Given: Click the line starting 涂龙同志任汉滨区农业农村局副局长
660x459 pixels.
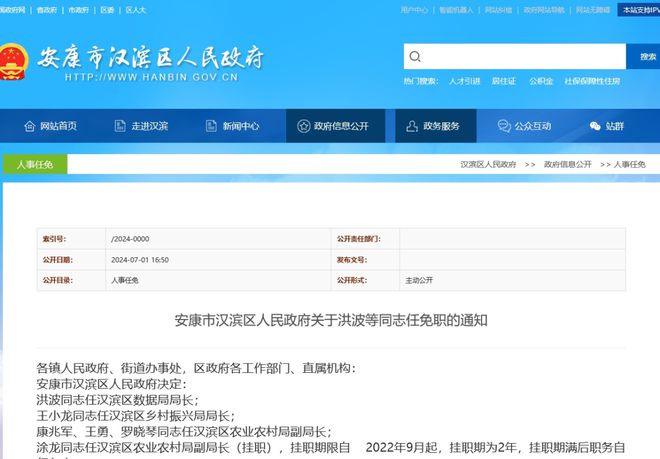Looking at the screenshot, I should coord(331,448).
